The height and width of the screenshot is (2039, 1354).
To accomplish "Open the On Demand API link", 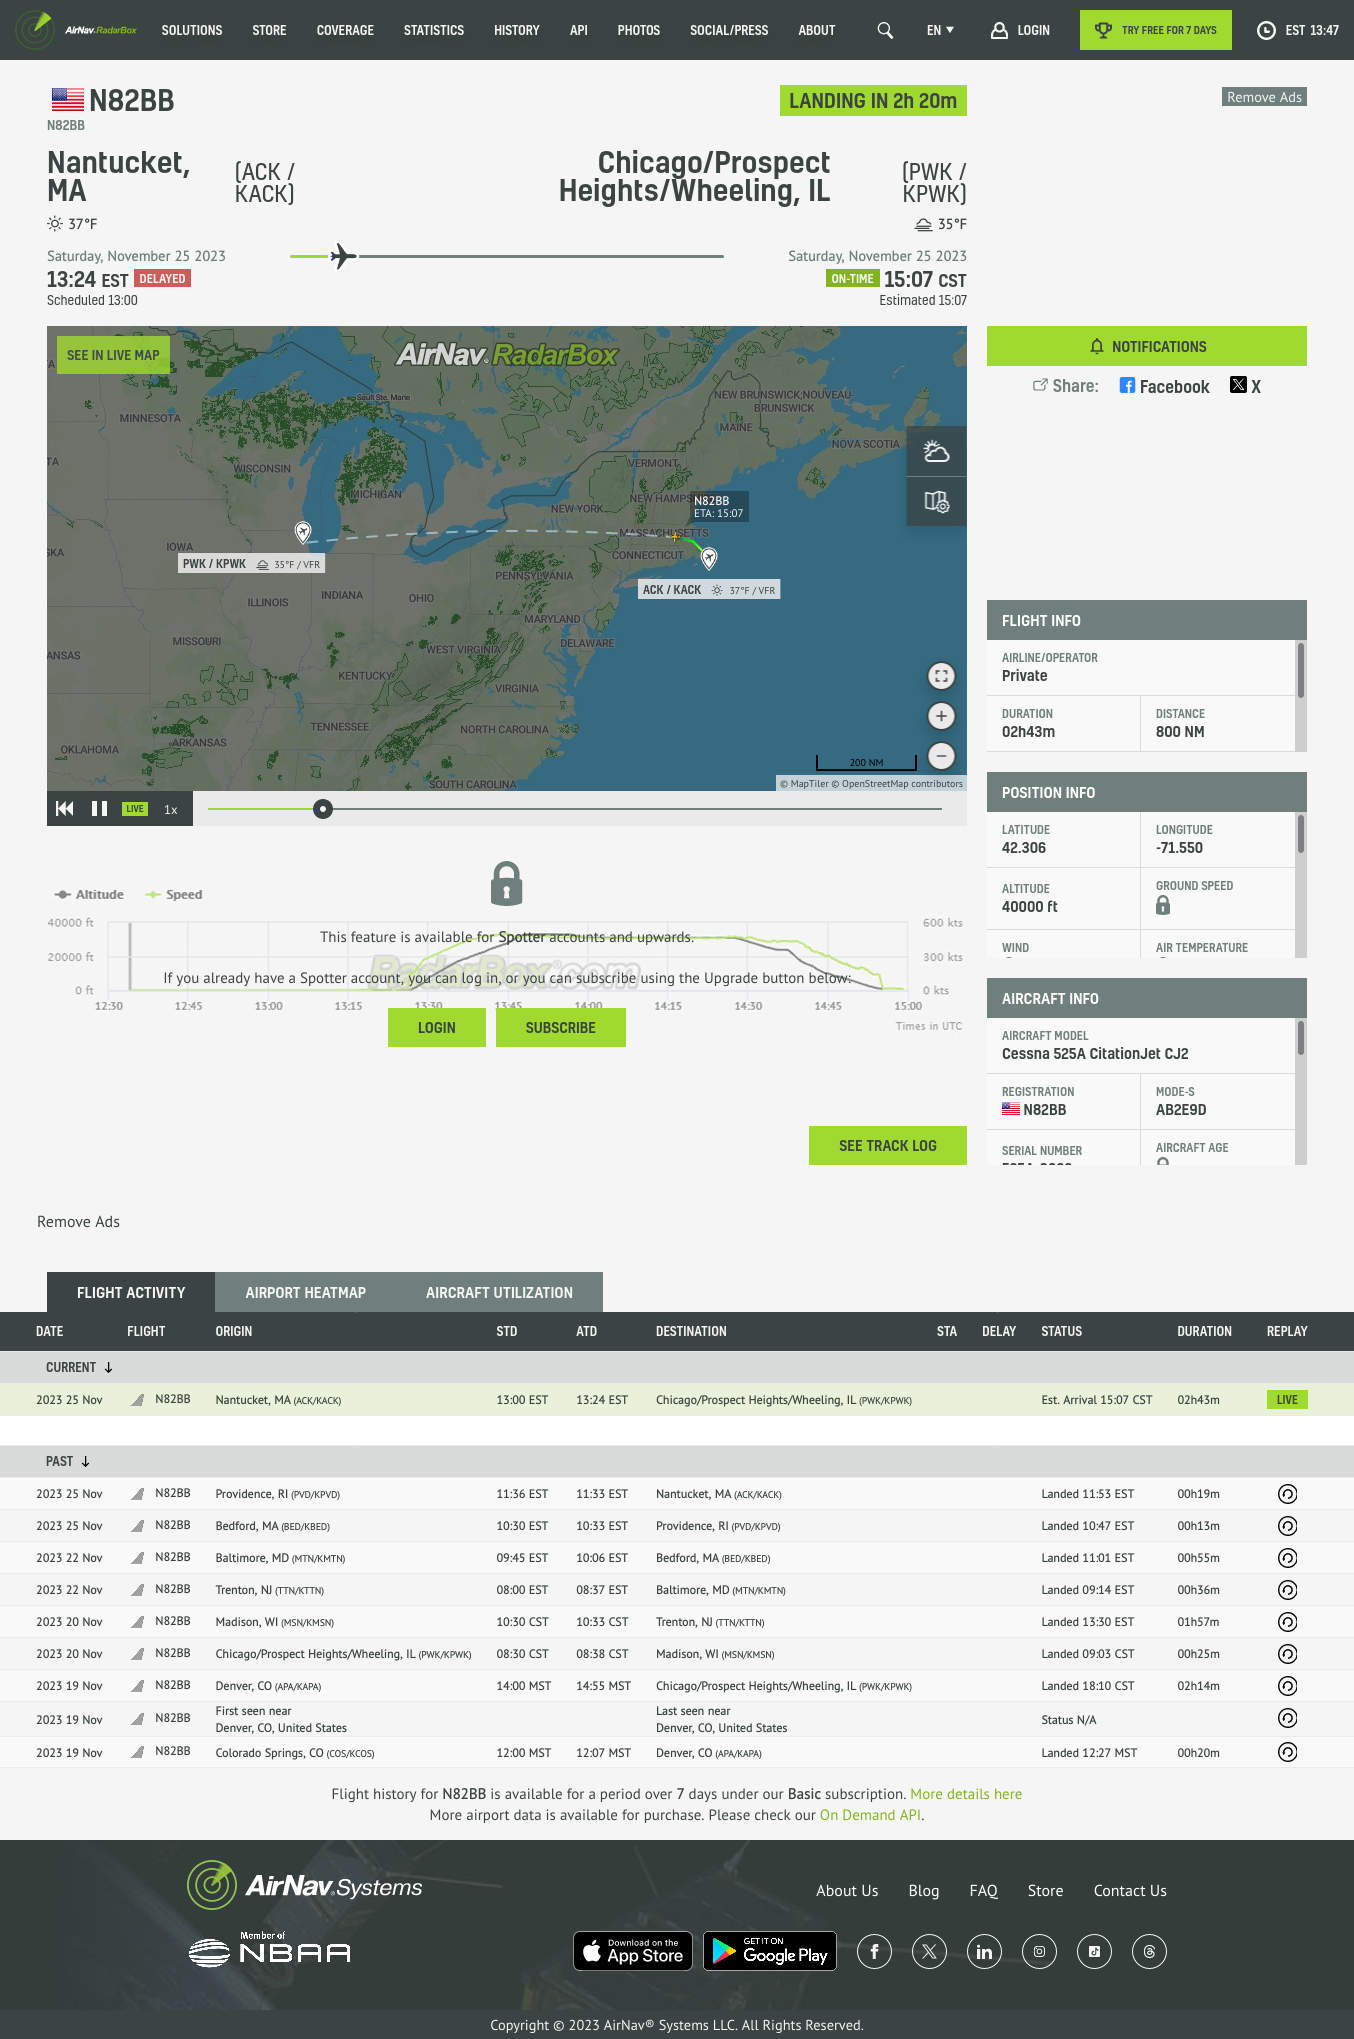I will 870,1815.
